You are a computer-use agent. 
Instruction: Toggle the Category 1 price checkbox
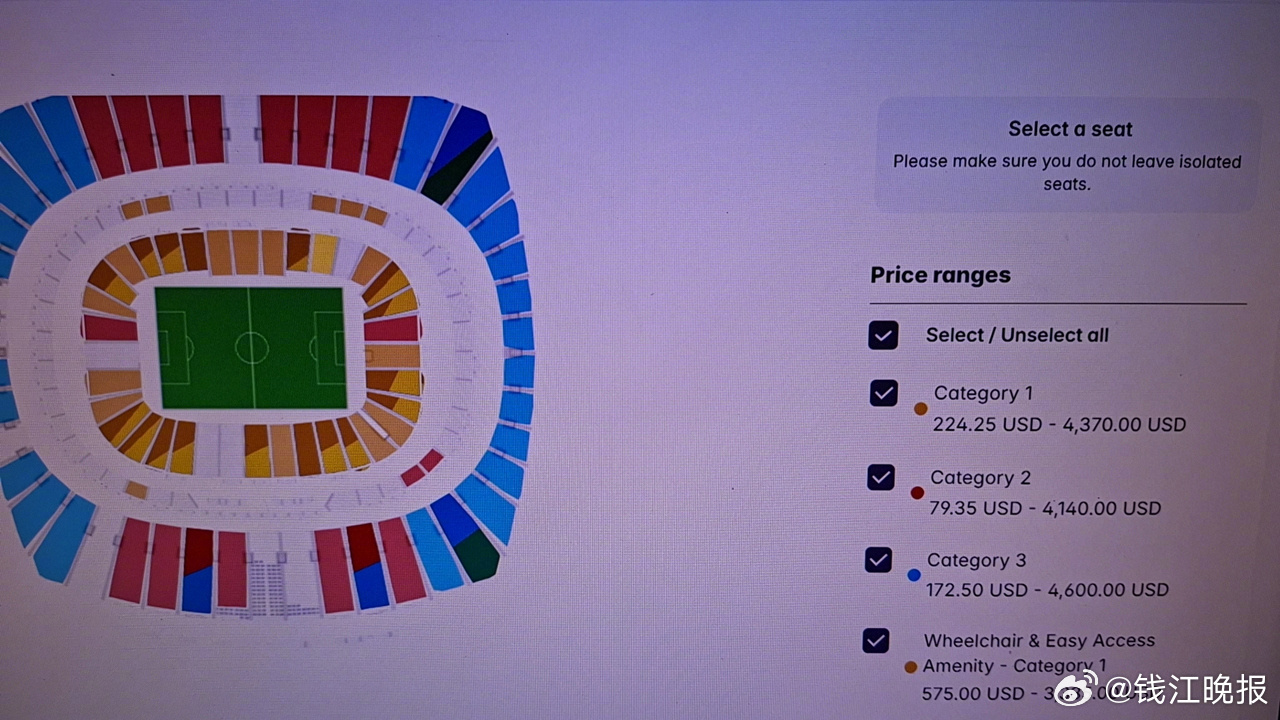884,393
